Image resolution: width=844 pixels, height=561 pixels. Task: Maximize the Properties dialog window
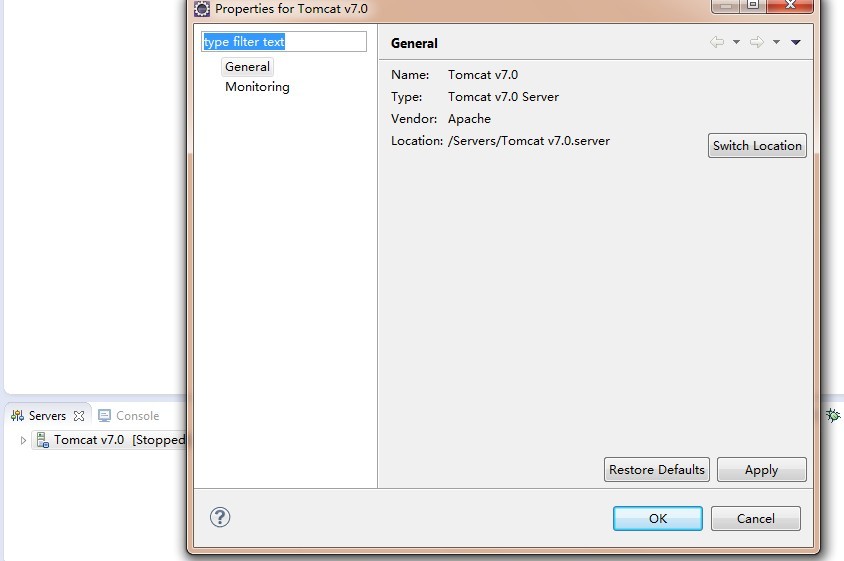(752, 5)
